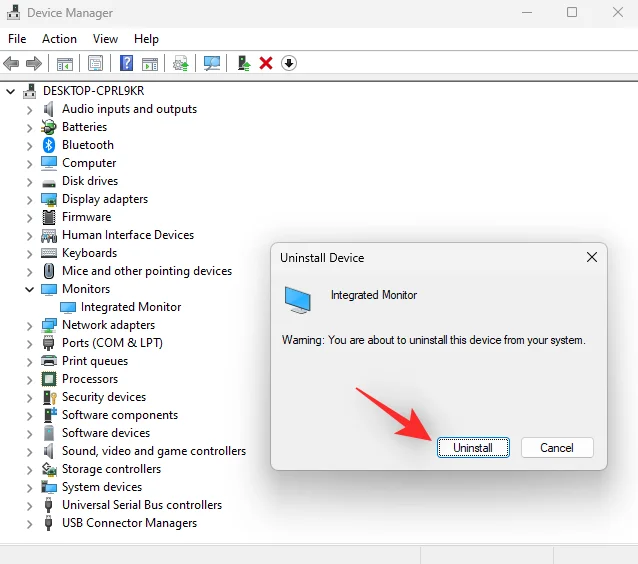
Task: Click the Disk drives icon
Action: [49, 184]
